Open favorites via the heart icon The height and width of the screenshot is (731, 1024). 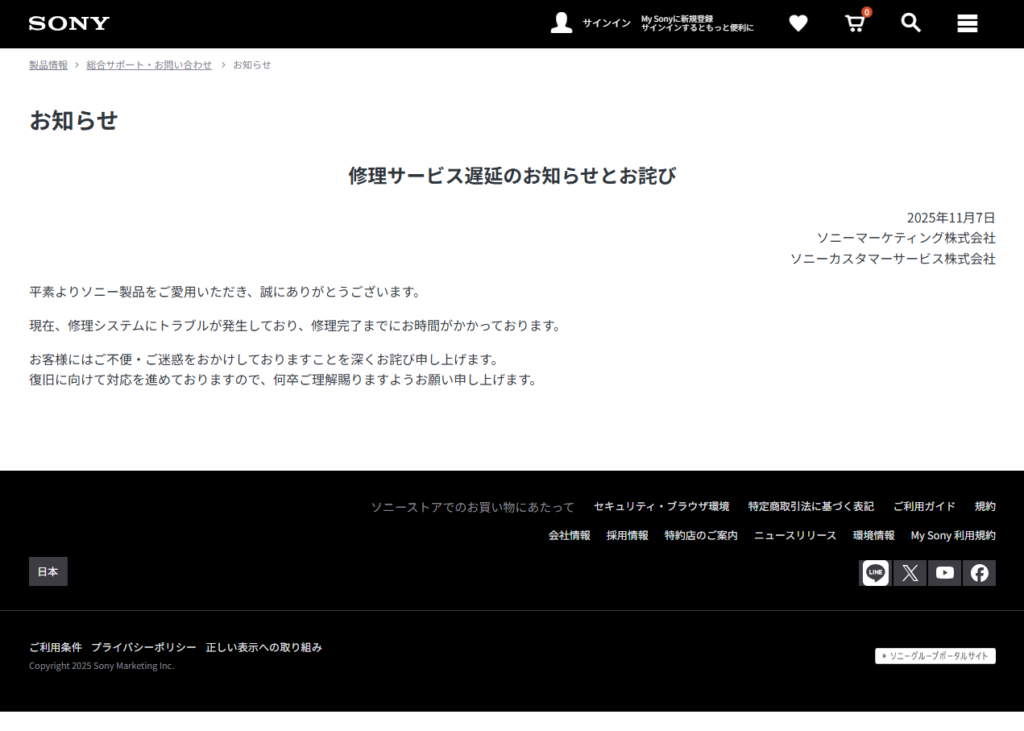[798, 22]
